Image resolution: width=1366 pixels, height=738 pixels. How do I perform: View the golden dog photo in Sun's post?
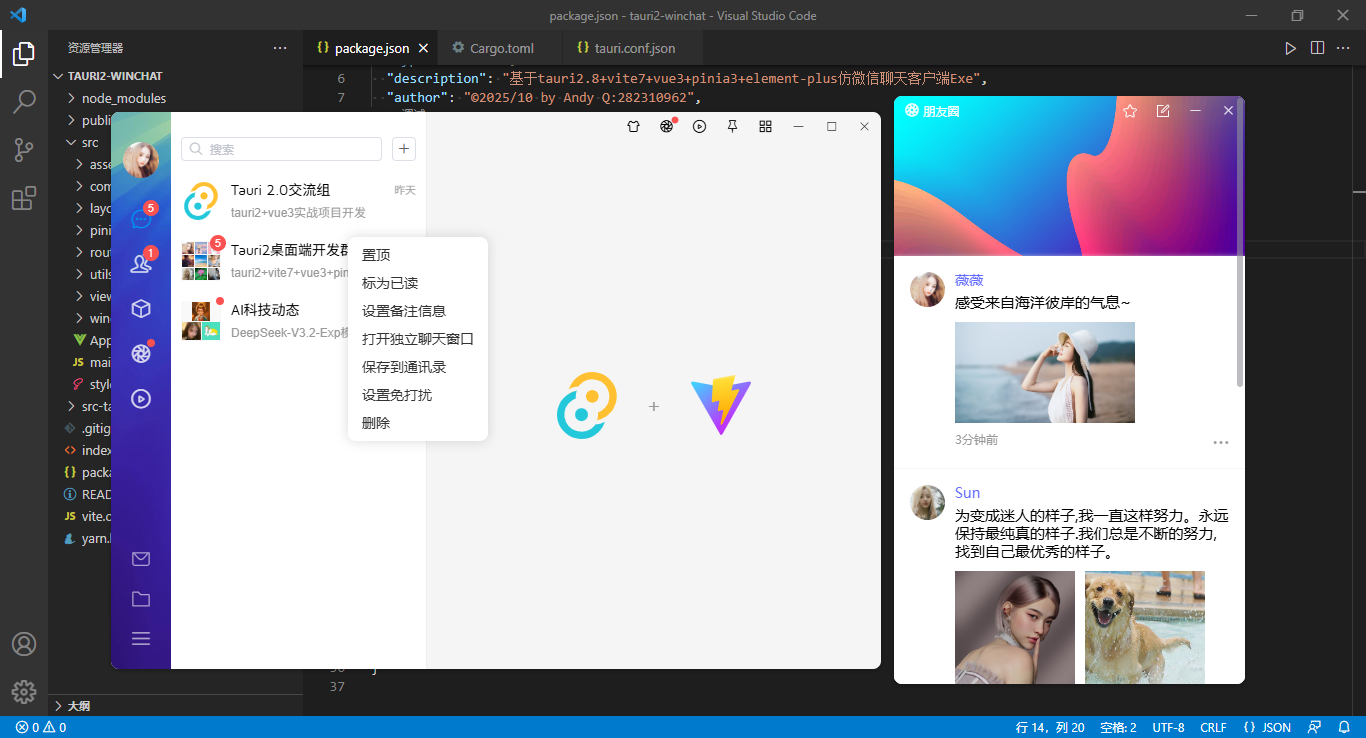1145,627
